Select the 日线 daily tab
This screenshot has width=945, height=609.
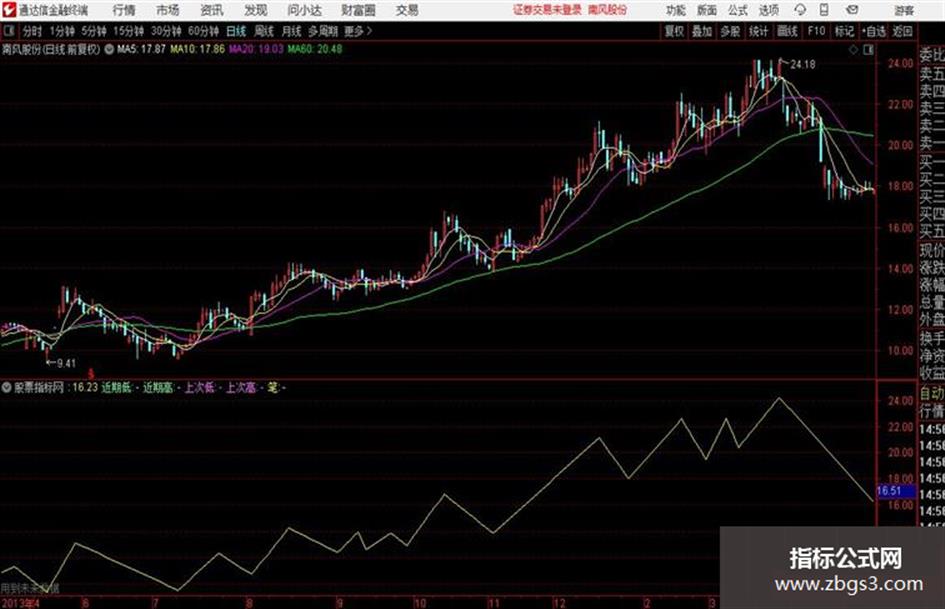(236, 31)
